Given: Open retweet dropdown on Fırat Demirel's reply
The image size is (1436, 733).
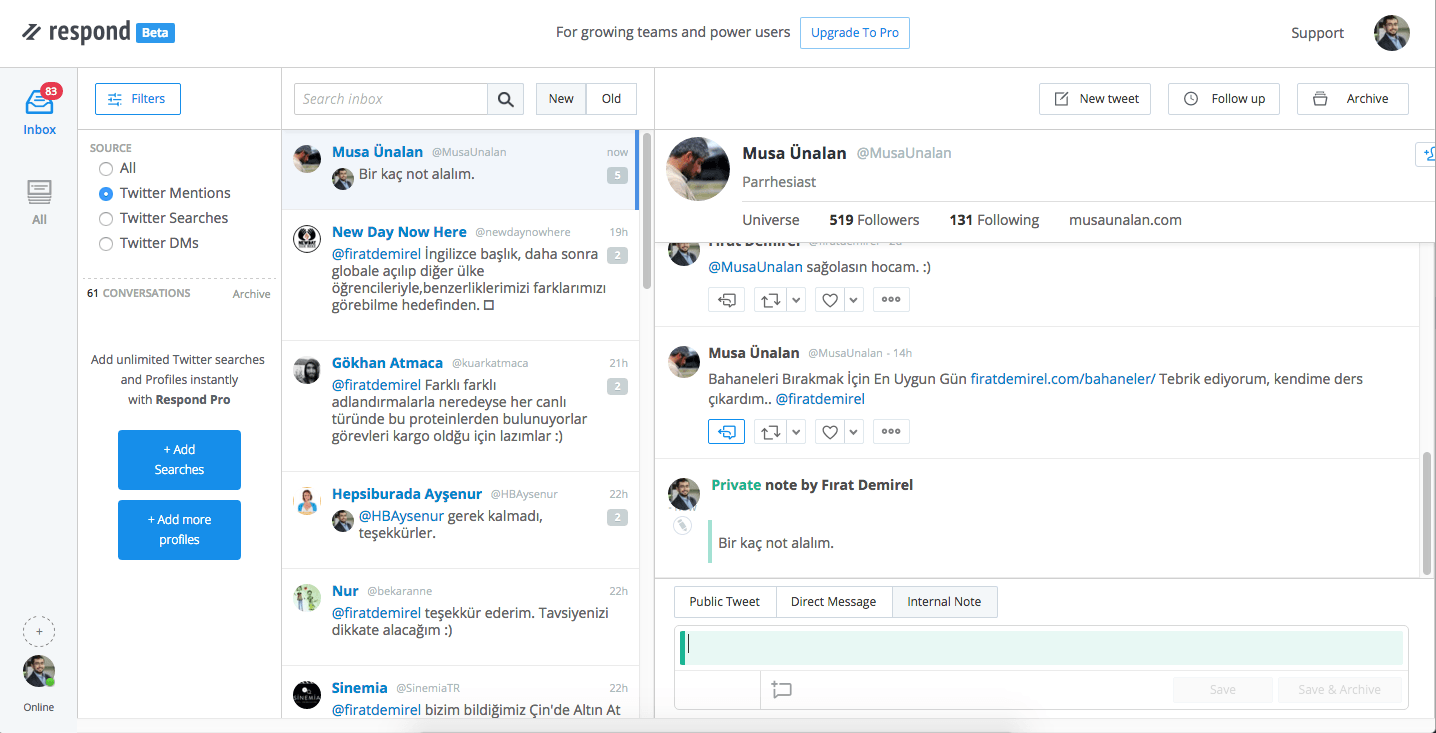Looking at the screenshot, I should point(795,299).
